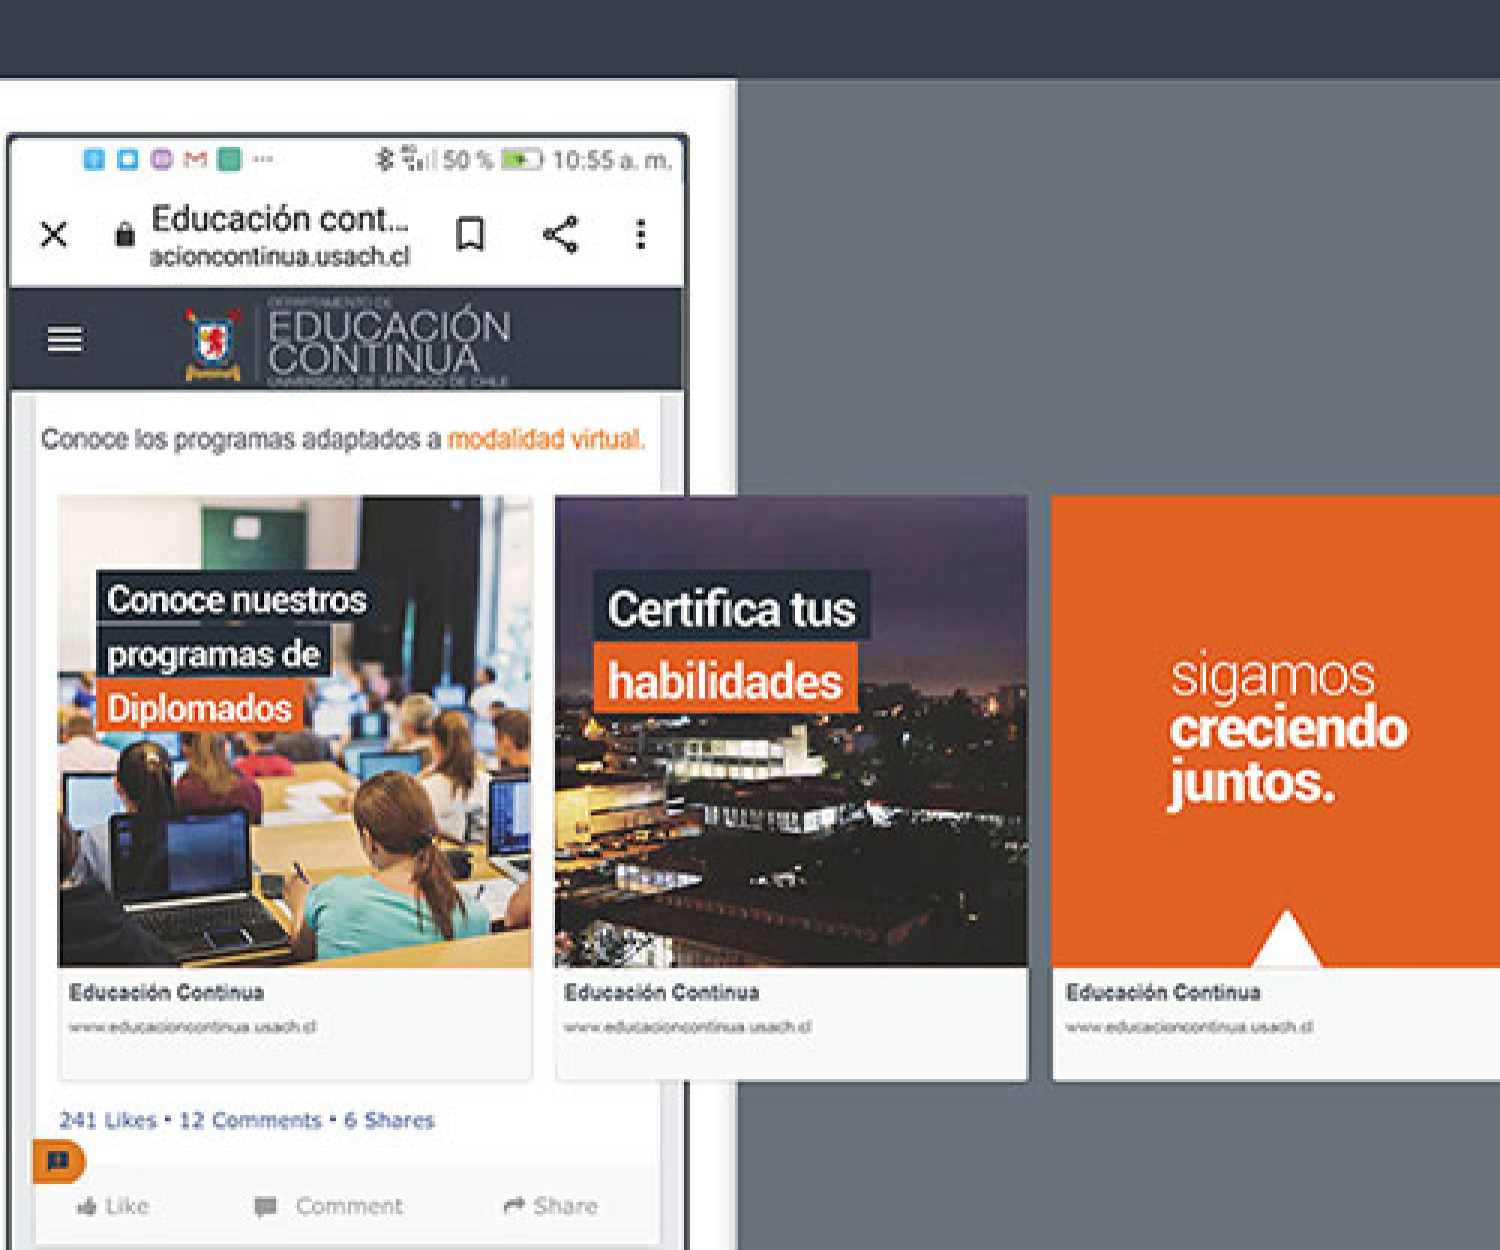Open the 6 Shares link
This screenshot has height=1250, width=1500.
[389, 1120]
